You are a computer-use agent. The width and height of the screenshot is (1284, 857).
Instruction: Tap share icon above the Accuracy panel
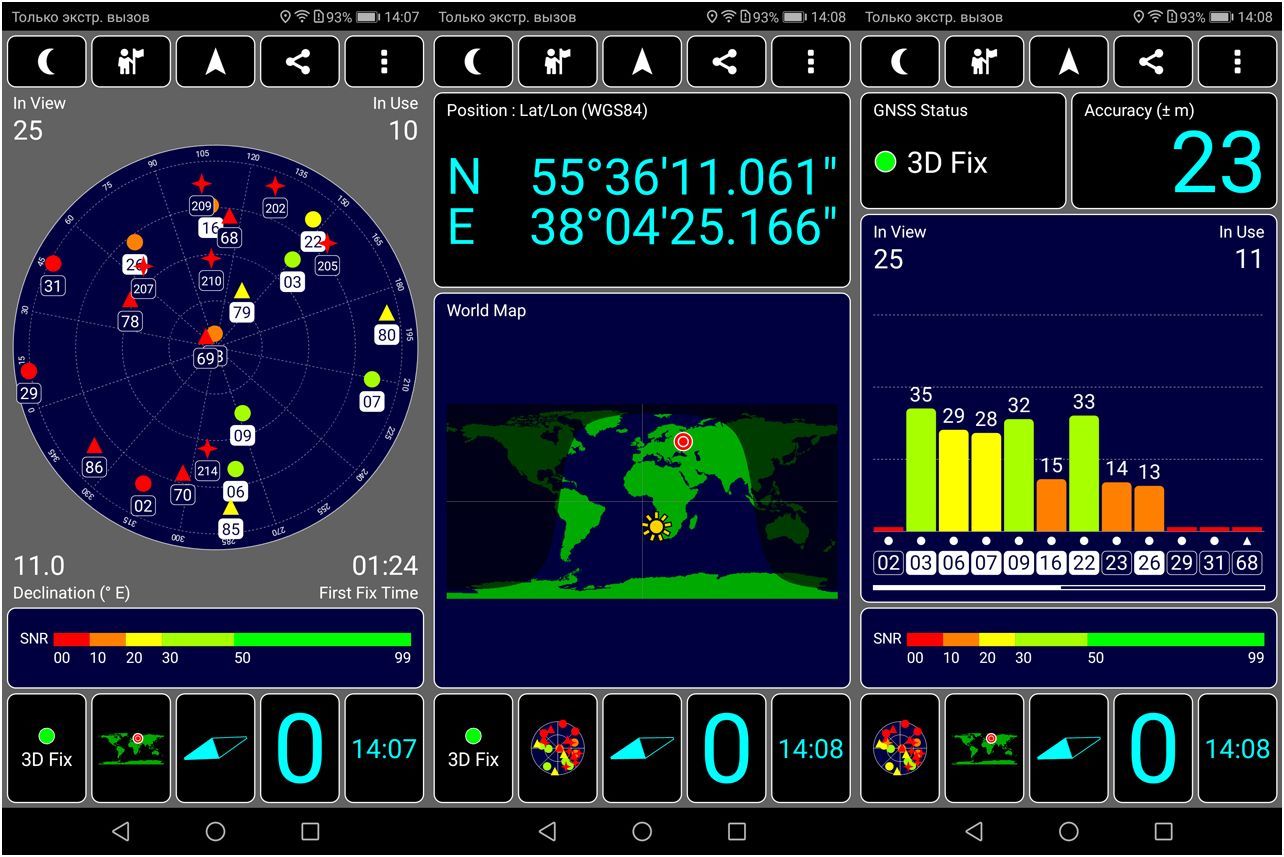1152,62
